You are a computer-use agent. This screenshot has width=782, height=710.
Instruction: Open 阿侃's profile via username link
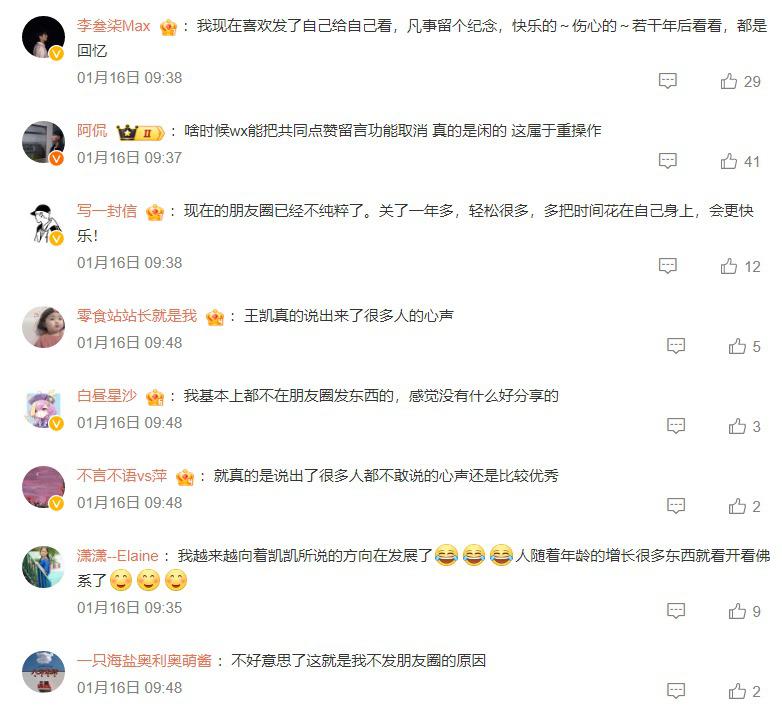click(92, 131)
